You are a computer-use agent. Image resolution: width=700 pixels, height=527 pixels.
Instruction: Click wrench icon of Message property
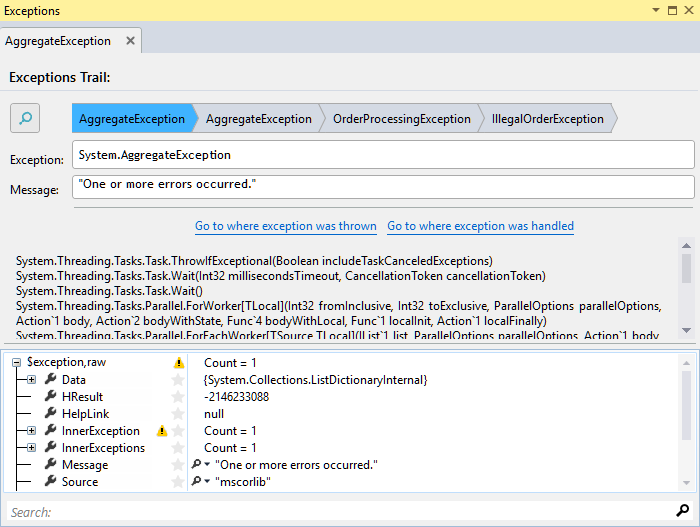tap(50, 464)
